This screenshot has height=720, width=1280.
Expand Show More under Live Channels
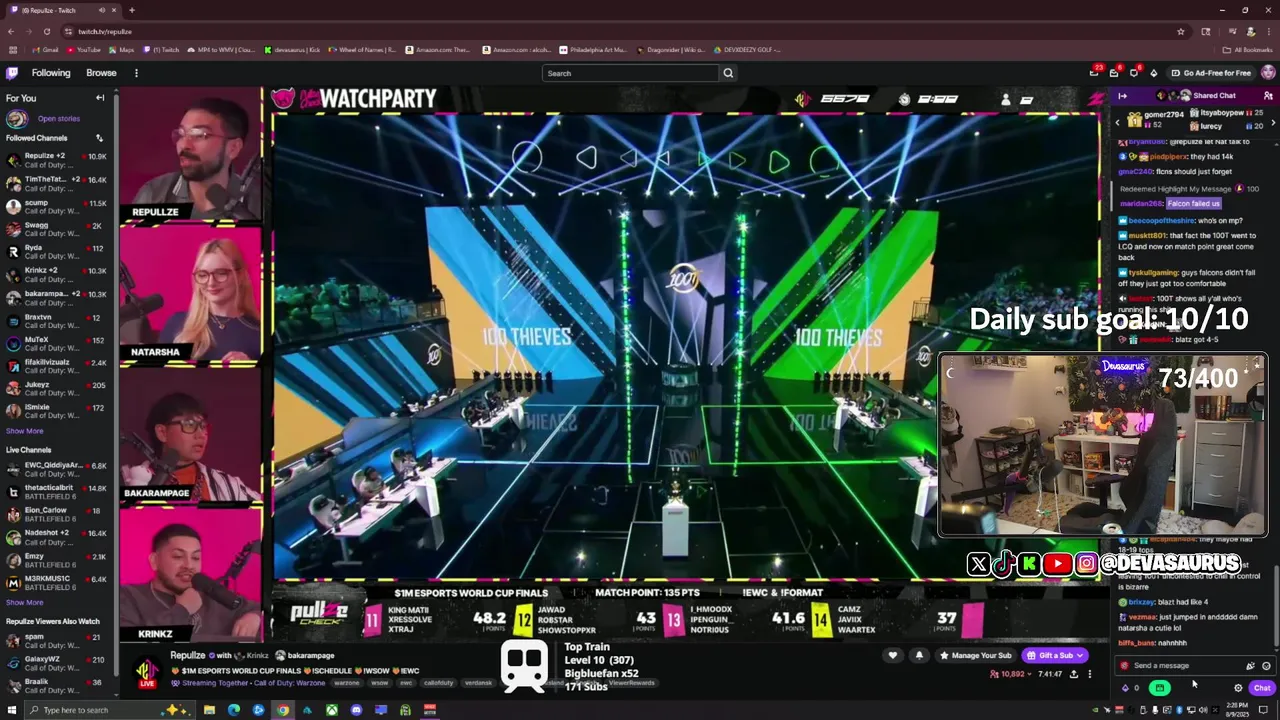coord(25,602)
